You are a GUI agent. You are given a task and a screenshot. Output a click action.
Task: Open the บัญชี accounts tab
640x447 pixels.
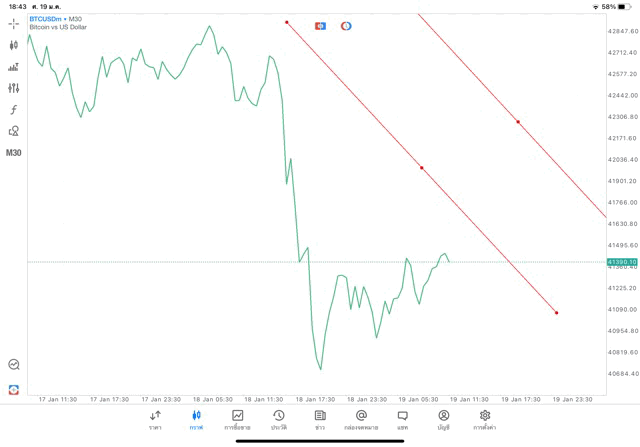pyautogui.click(x=443, y=420)
